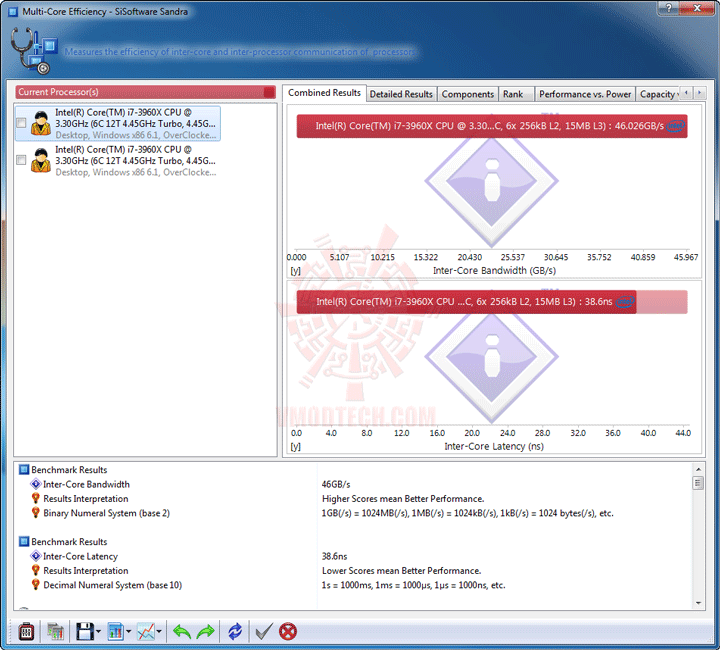Click the 38.6ns value in results list
Viewport: 720px width, 650px height.
point(334,556)
